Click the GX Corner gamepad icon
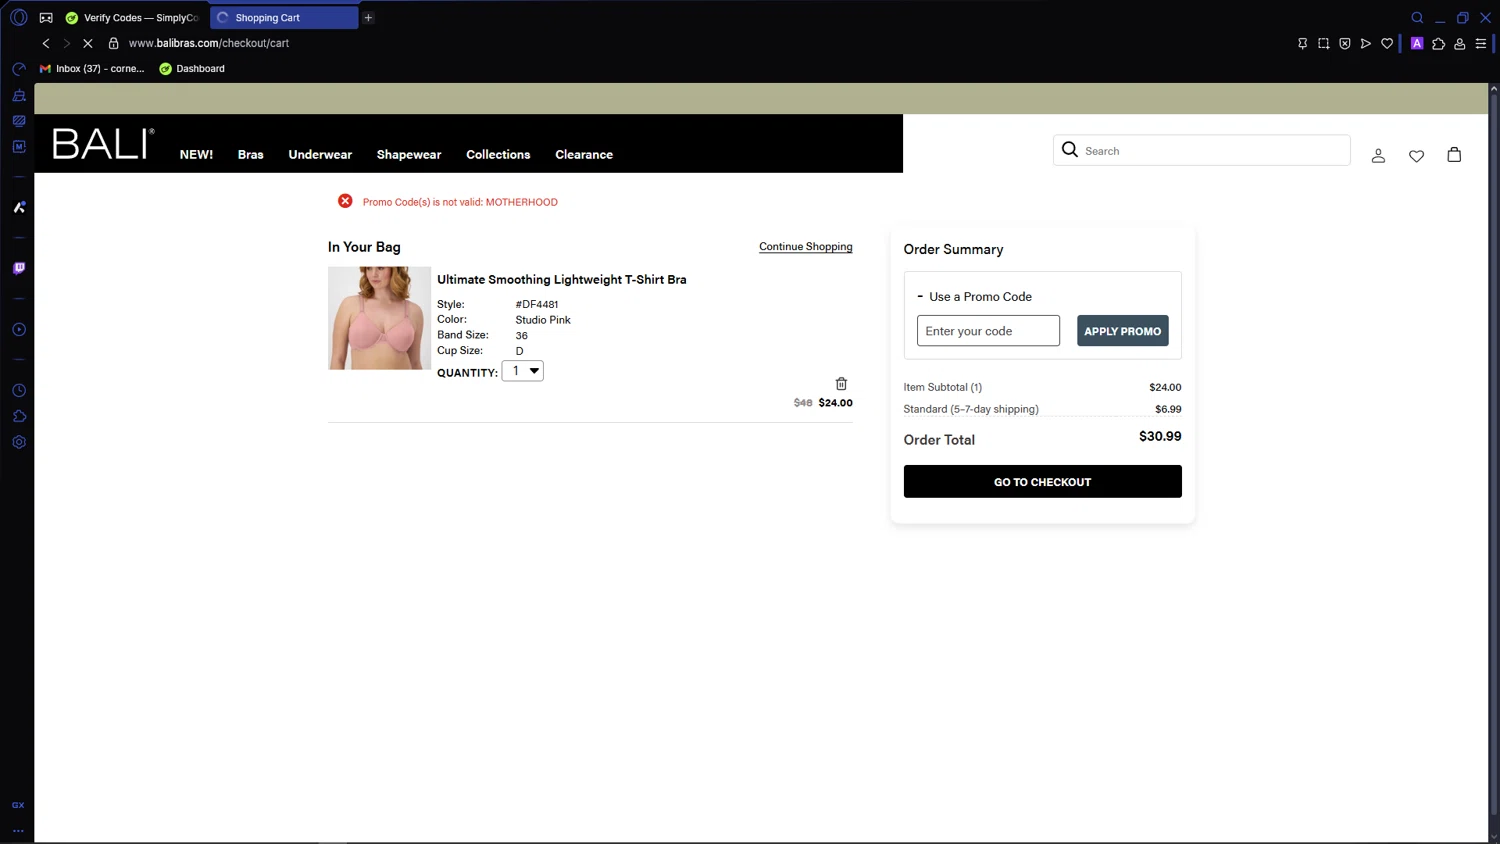This screenshot has width=1500, height=844. click(46, 18)
